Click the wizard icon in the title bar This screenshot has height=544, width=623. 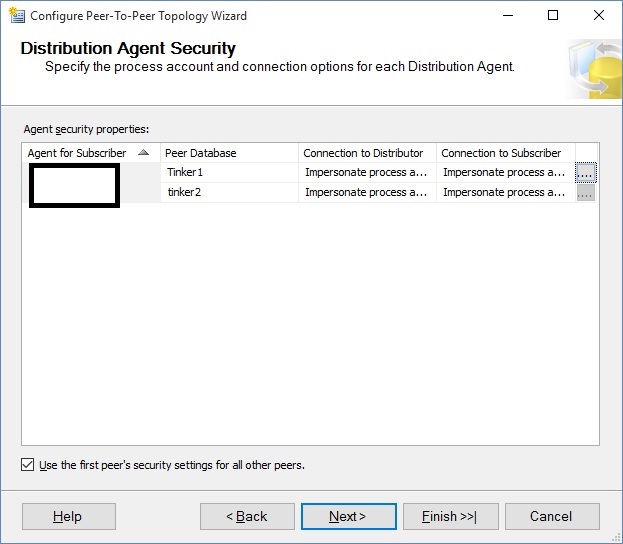pos(15,16)
